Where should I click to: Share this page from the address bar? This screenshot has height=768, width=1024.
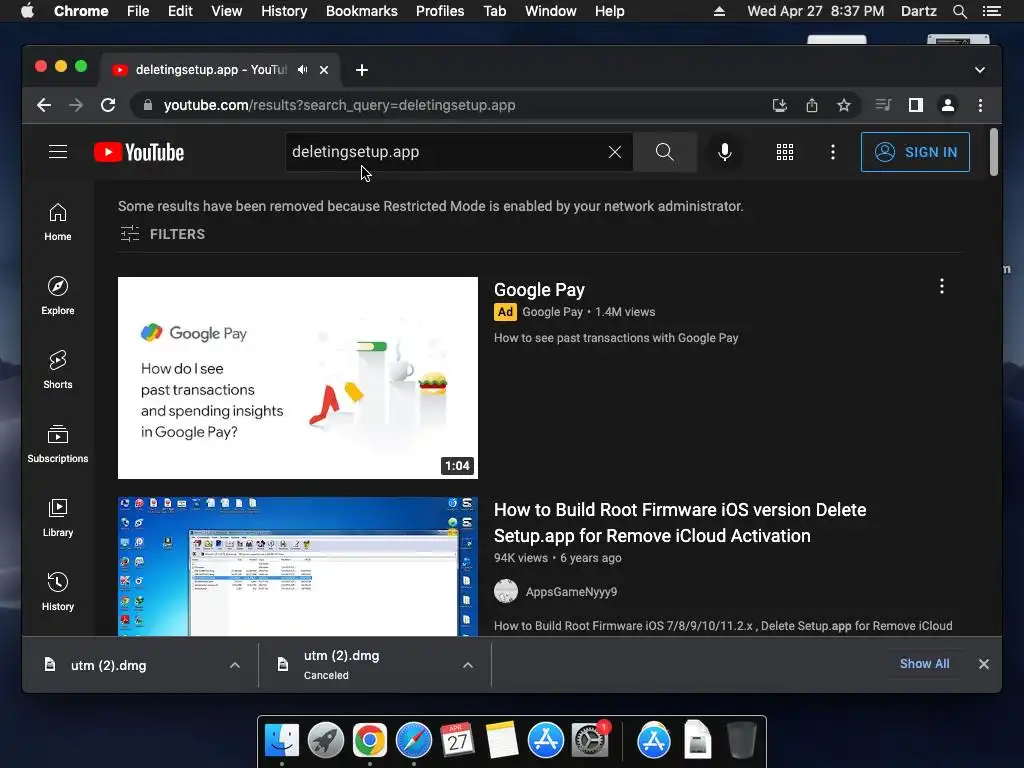(812, 105)
